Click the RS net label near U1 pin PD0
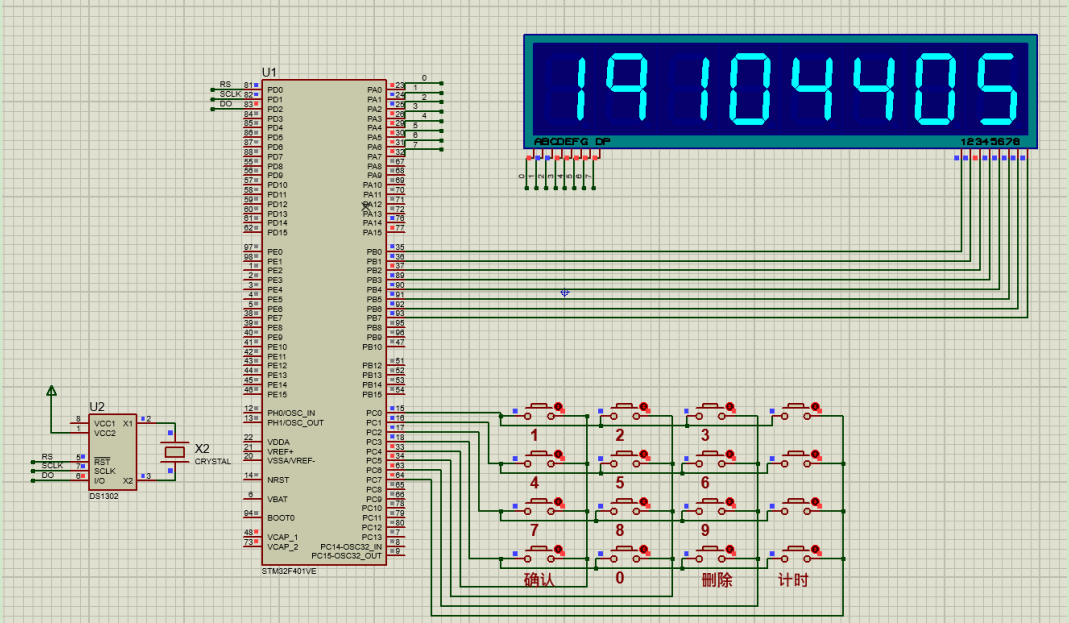The height and width of the screenshot is (623, 1069). (x=225, y=85)
